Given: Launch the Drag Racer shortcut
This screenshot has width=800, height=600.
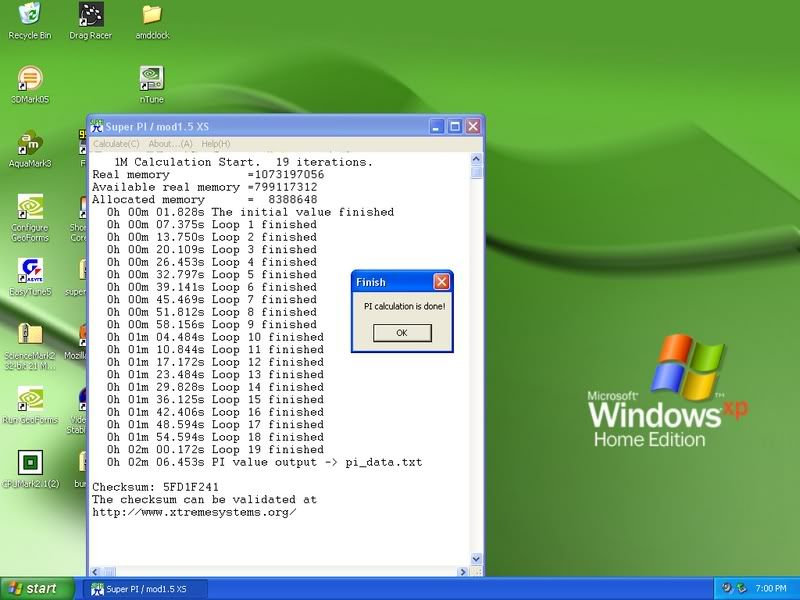Looking at the screenshot, I should (90, 20).
